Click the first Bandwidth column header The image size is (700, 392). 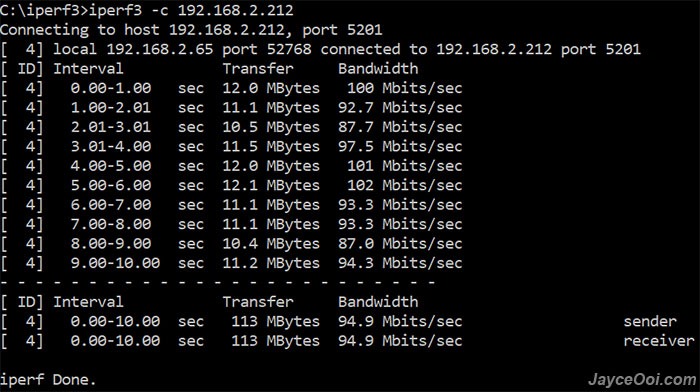[378, 68]
